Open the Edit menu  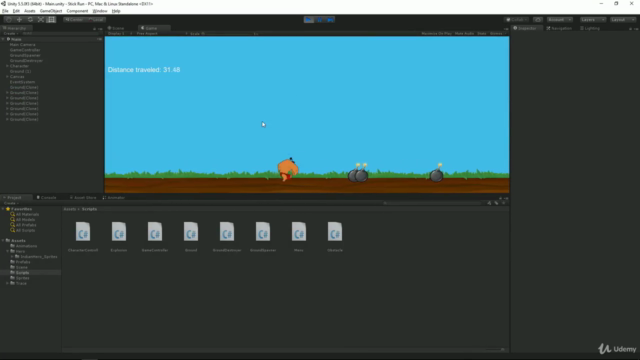click(16, 11)
